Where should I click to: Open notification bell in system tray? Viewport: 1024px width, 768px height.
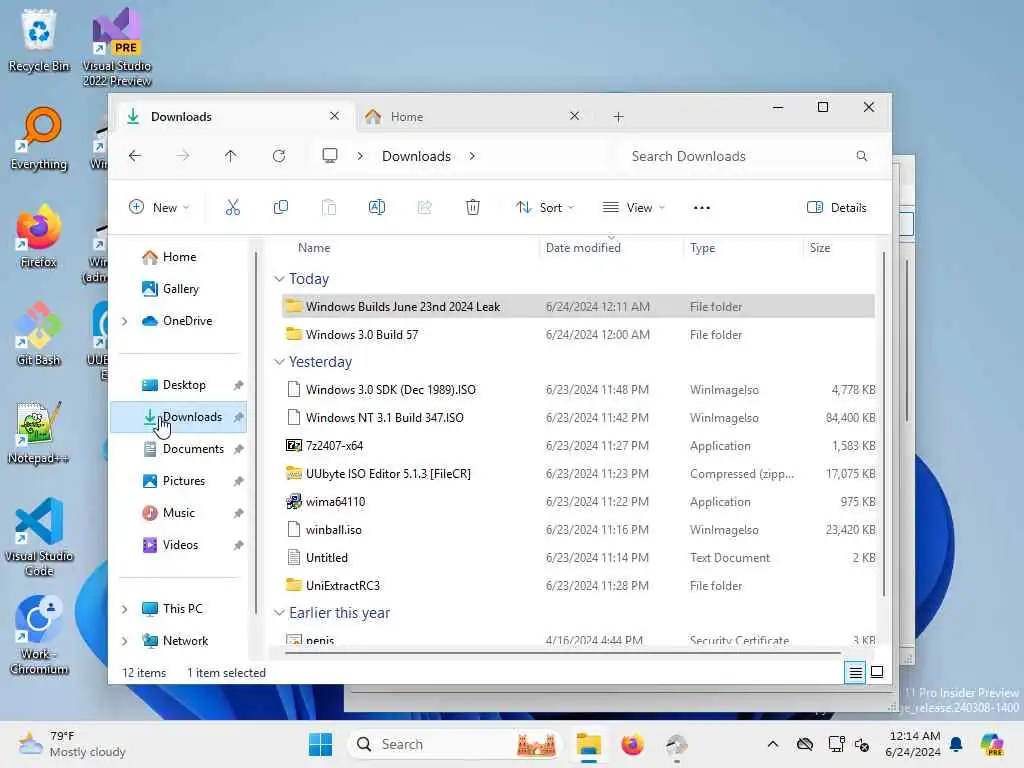(x=956, y=744)
